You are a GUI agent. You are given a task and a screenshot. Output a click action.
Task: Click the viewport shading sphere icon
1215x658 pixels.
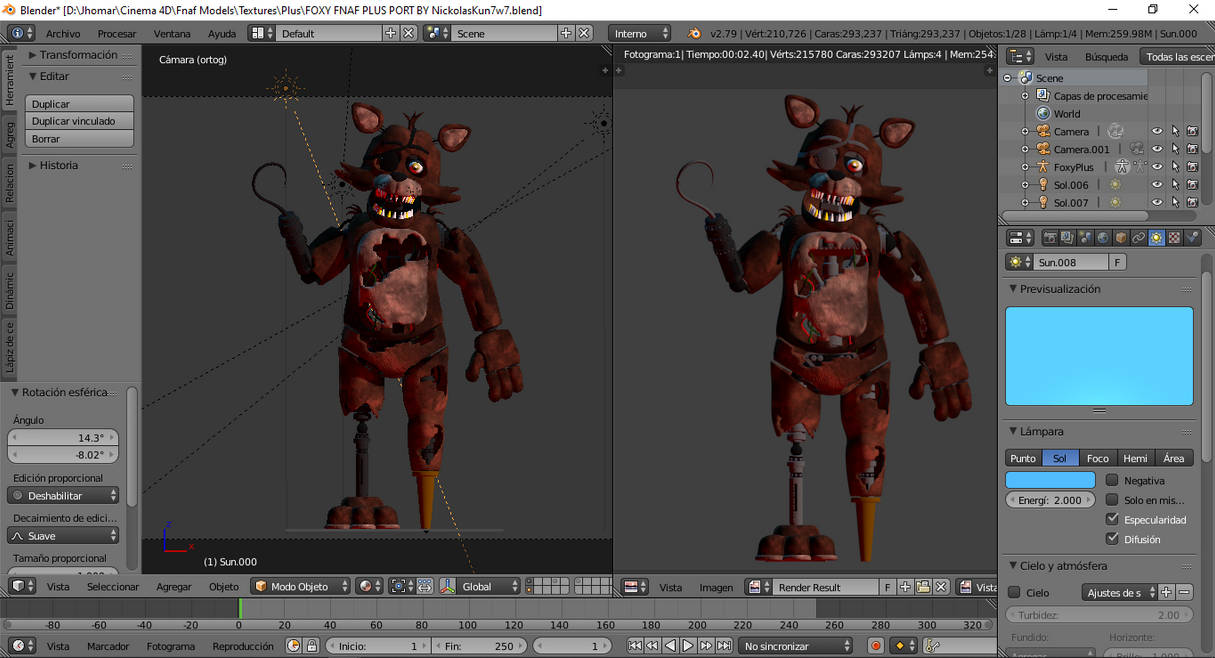pyautogui.click(x=369, y=587)
